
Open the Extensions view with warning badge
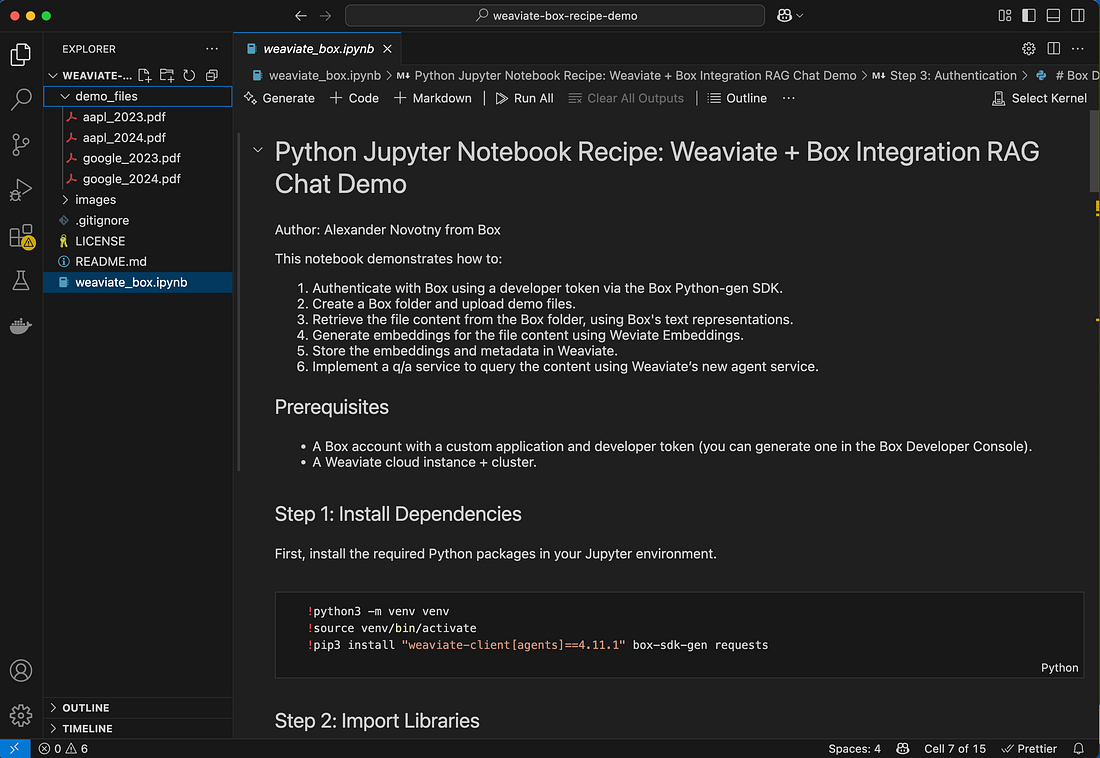tap(20, 236)
